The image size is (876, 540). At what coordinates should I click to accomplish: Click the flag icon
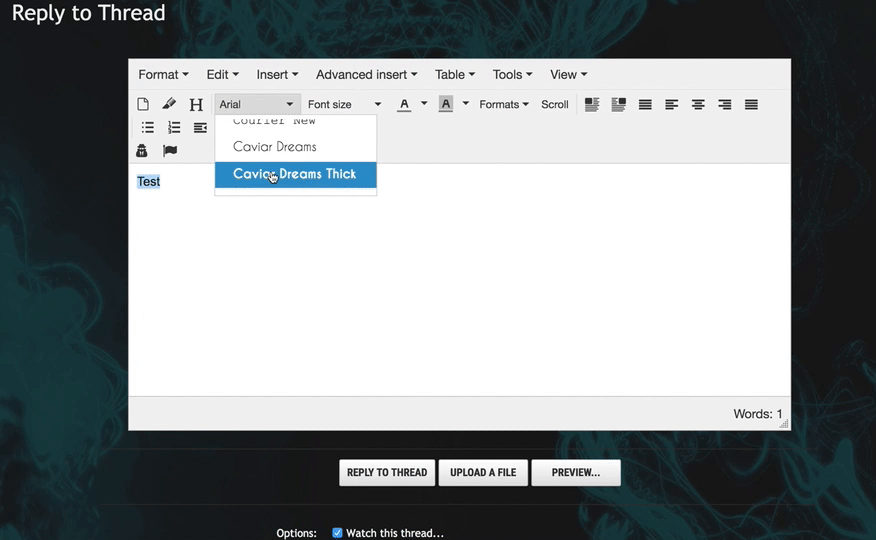pos(170,150)
